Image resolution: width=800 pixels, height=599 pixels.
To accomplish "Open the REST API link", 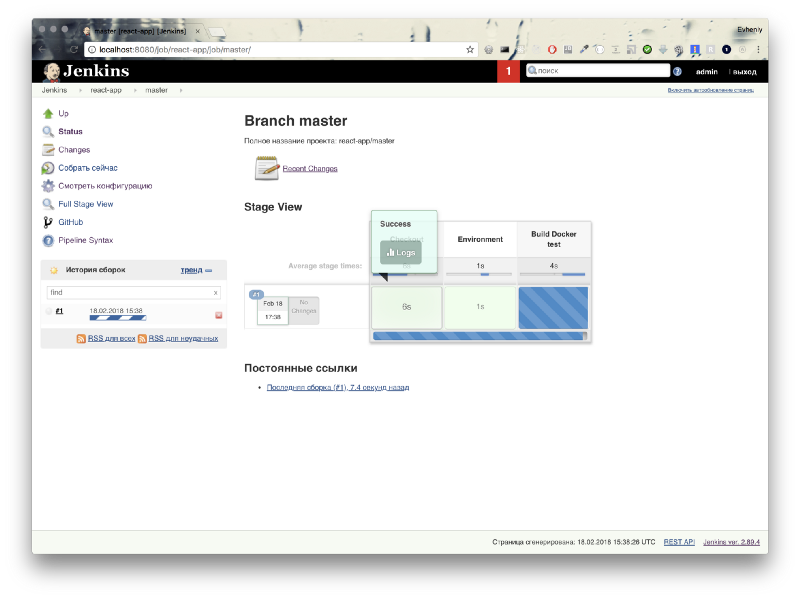I will point(679,542).
